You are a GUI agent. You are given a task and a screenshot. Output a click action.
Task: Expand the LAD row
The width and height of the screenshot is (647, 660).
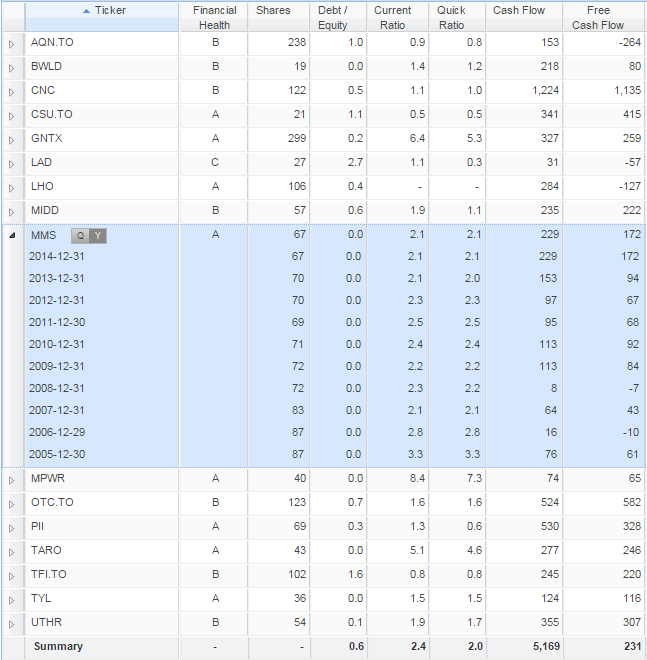coord(12,164)
